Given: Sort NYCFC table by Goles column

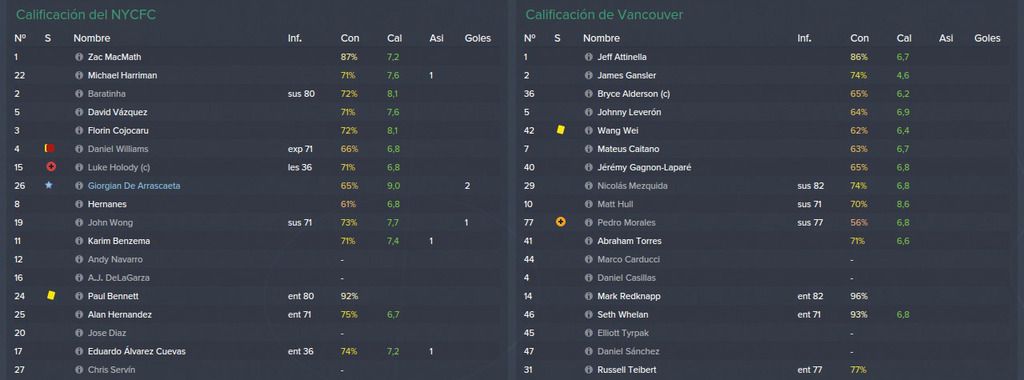Looking at the screenshot, I should click(x=477, y=39).
